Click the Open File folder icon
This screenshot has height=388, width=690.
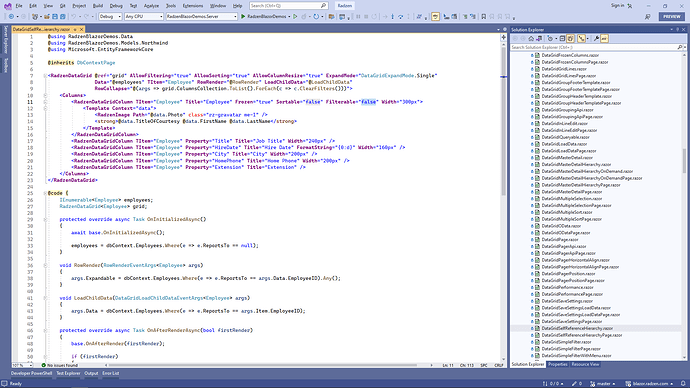46,16
